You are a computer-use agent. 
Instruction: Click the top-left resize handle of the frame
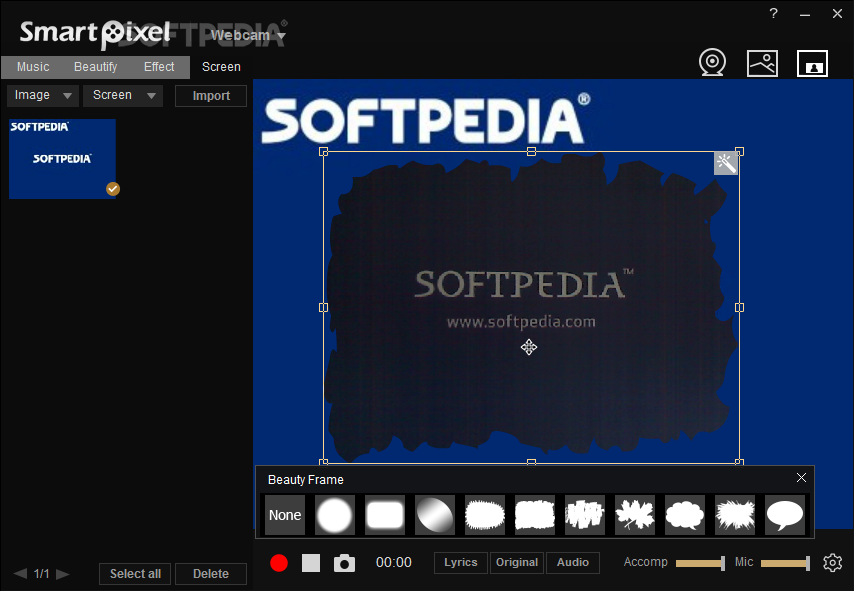tap(324, 151)
